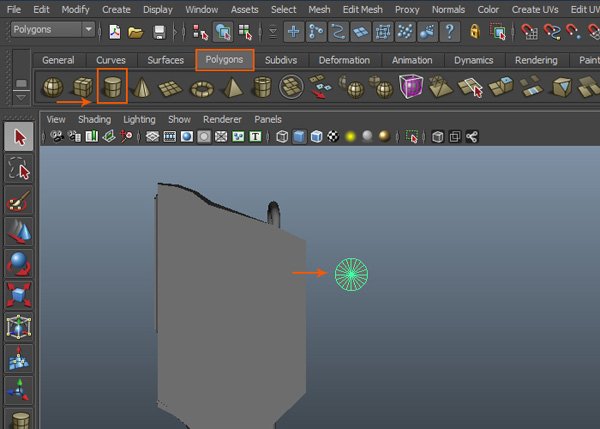Activate the Move tool cone icon
Viewport: 600px width, 429px height.
point(19,232)
